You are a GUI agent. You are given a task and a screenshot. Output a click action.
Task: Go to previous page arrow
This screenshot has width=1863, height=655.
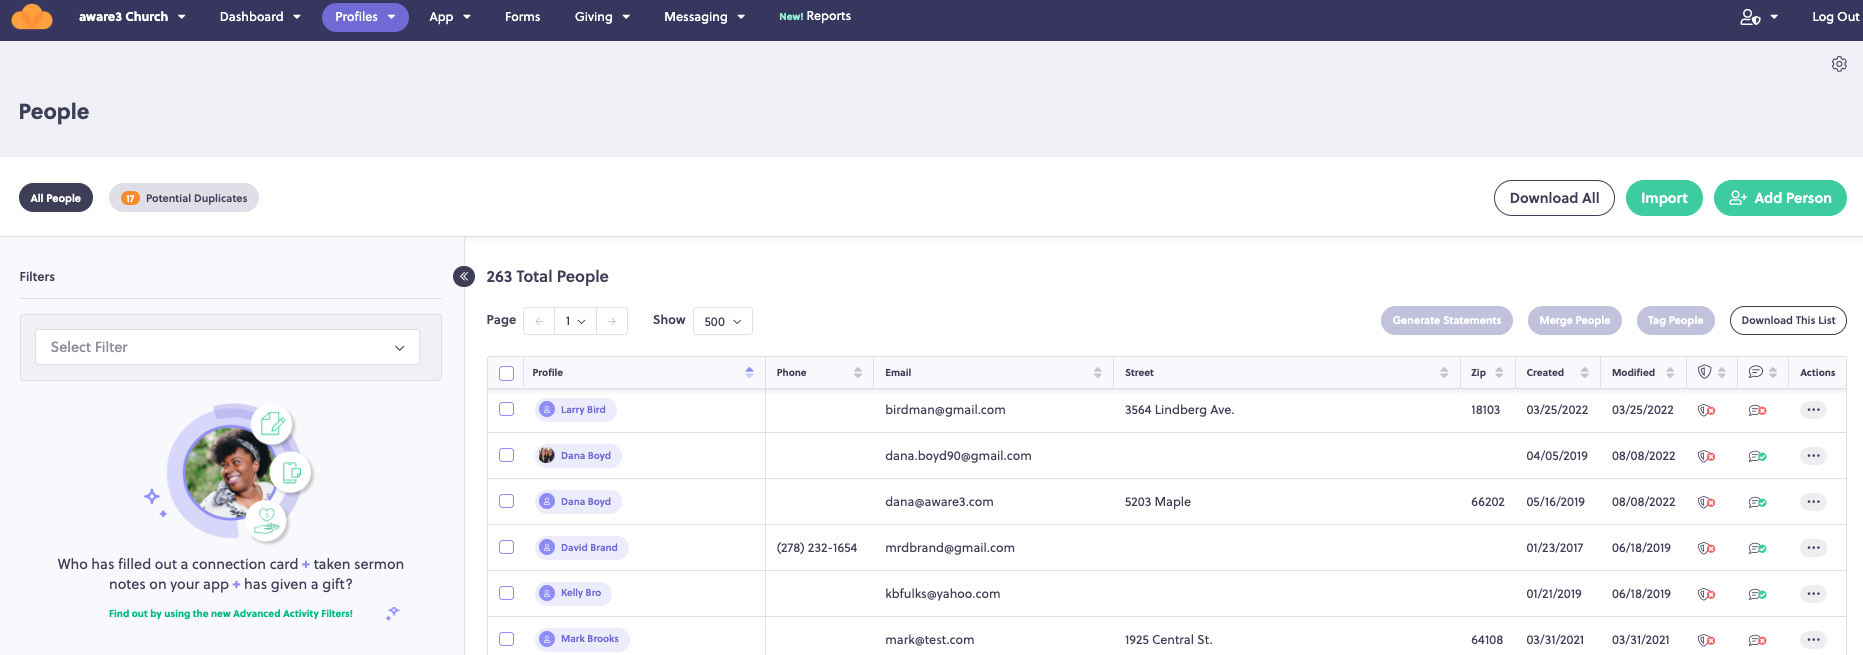coord(539,321)
